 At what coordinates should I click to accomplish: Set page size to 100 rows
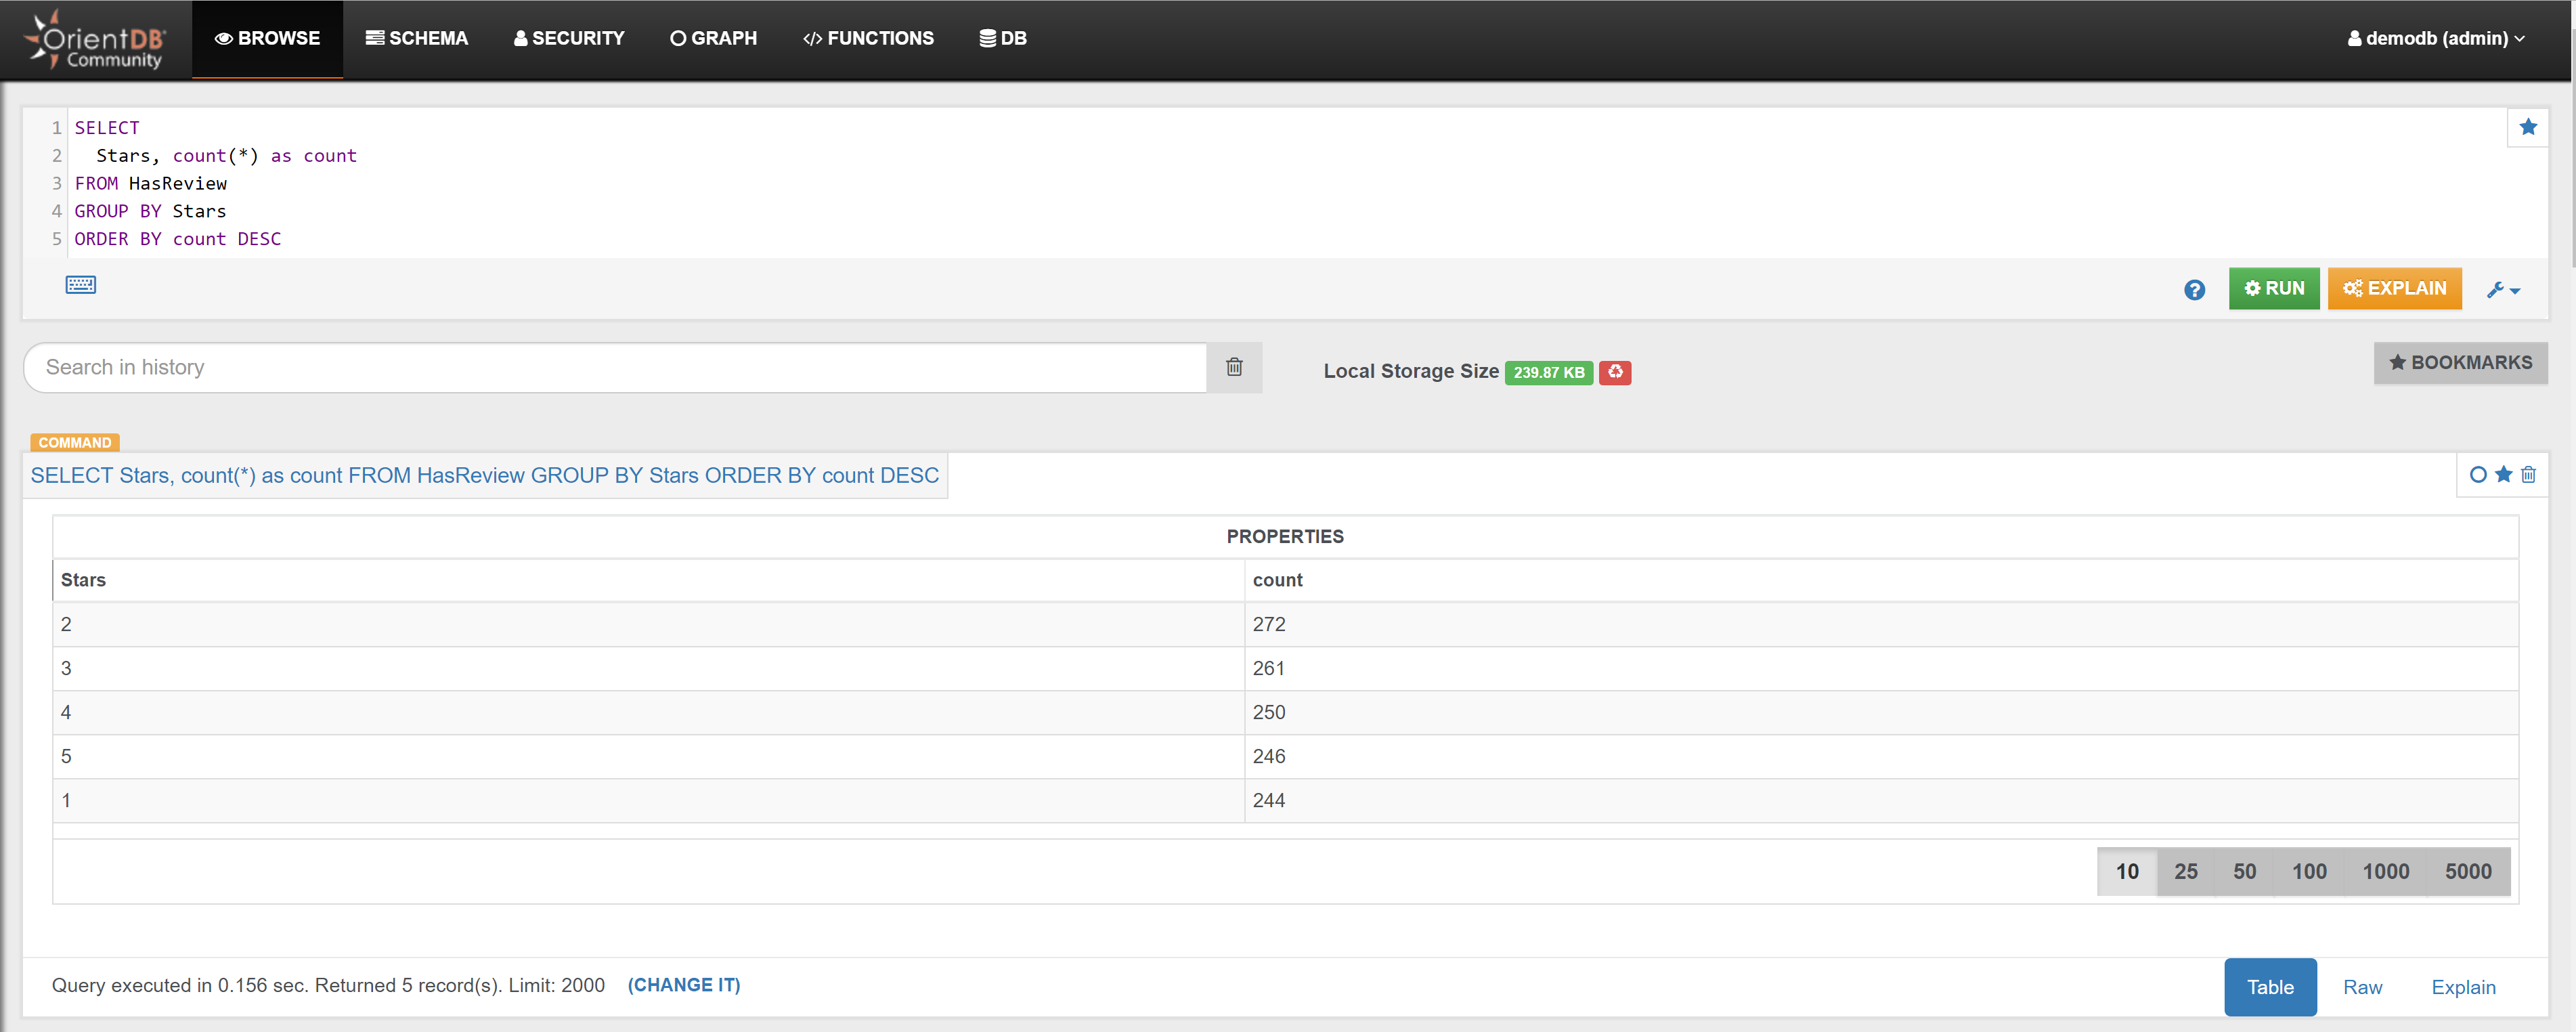click(2308, 871)
